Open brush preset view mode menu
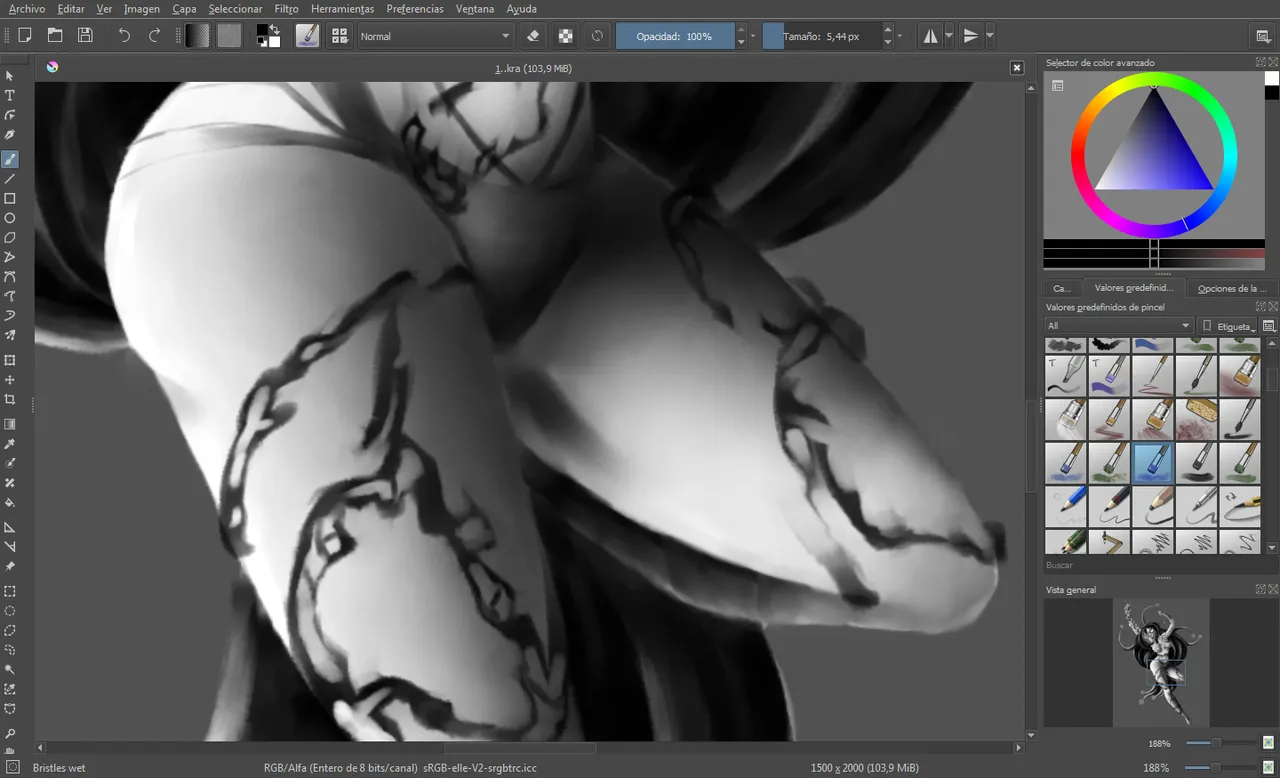1280x778 pixels. click(x=1269, y=326)
